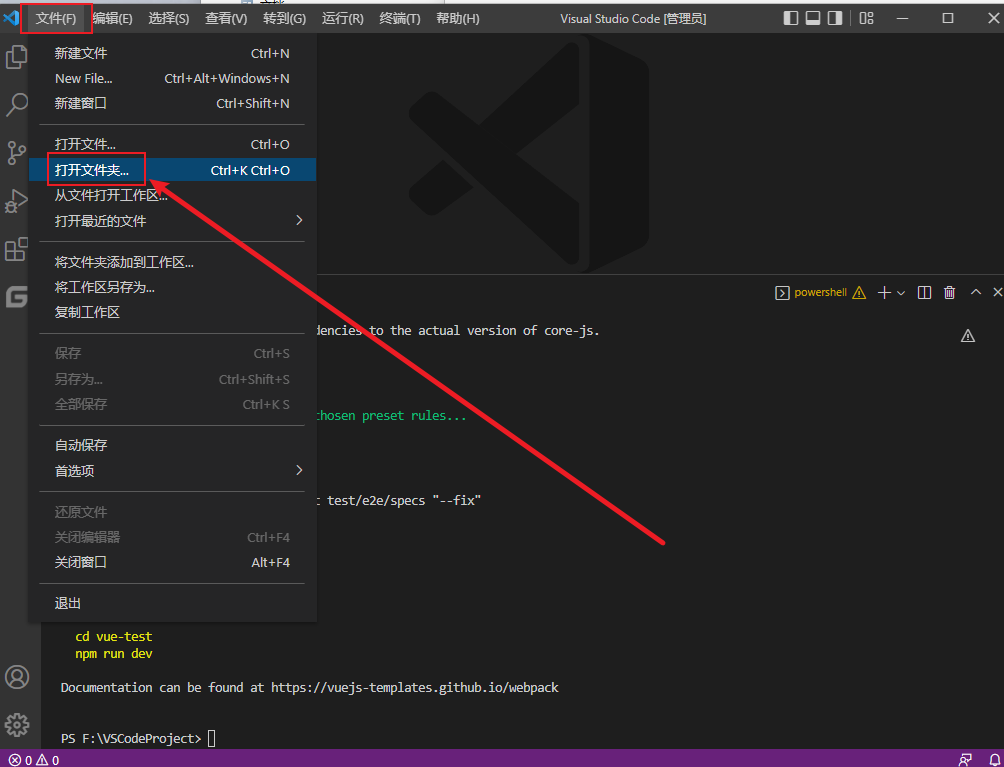Open the Explorer view in activity bar
This screenshot has width=1004, height=767.
(17, 57)
